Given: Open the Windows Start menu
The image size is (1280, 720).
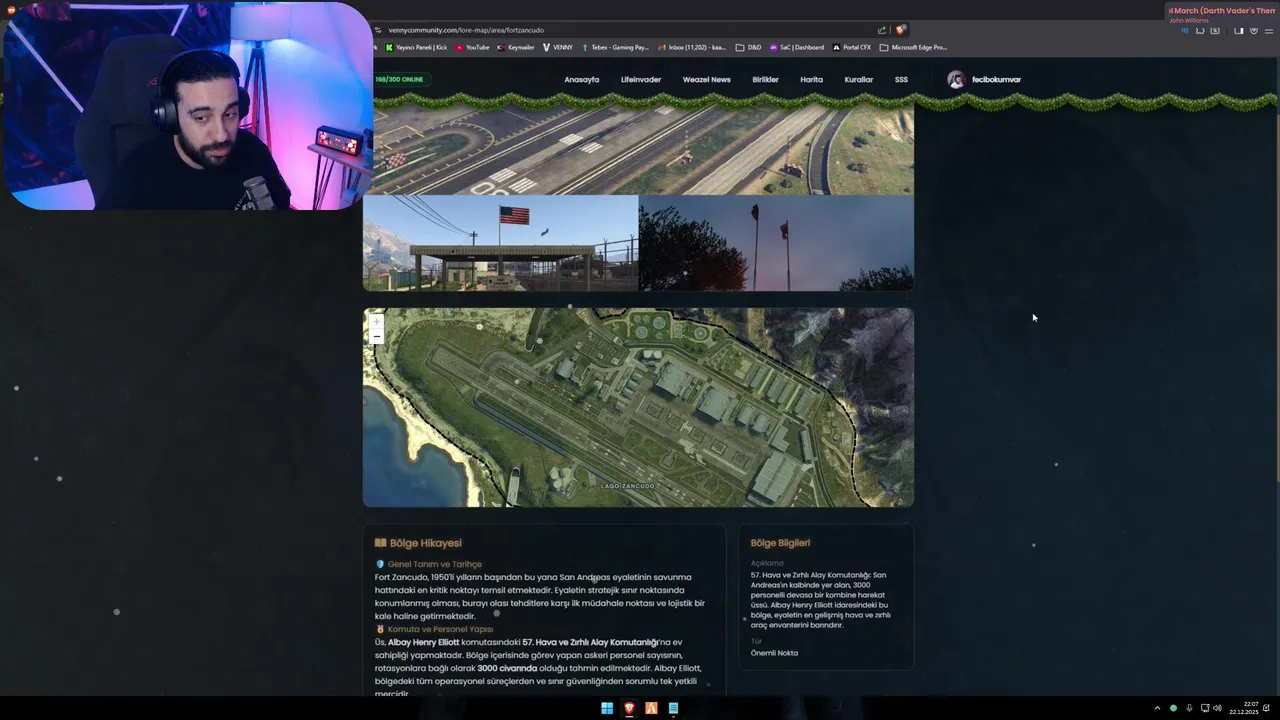Looking at the screenshot, I should (x=607, y=708).
